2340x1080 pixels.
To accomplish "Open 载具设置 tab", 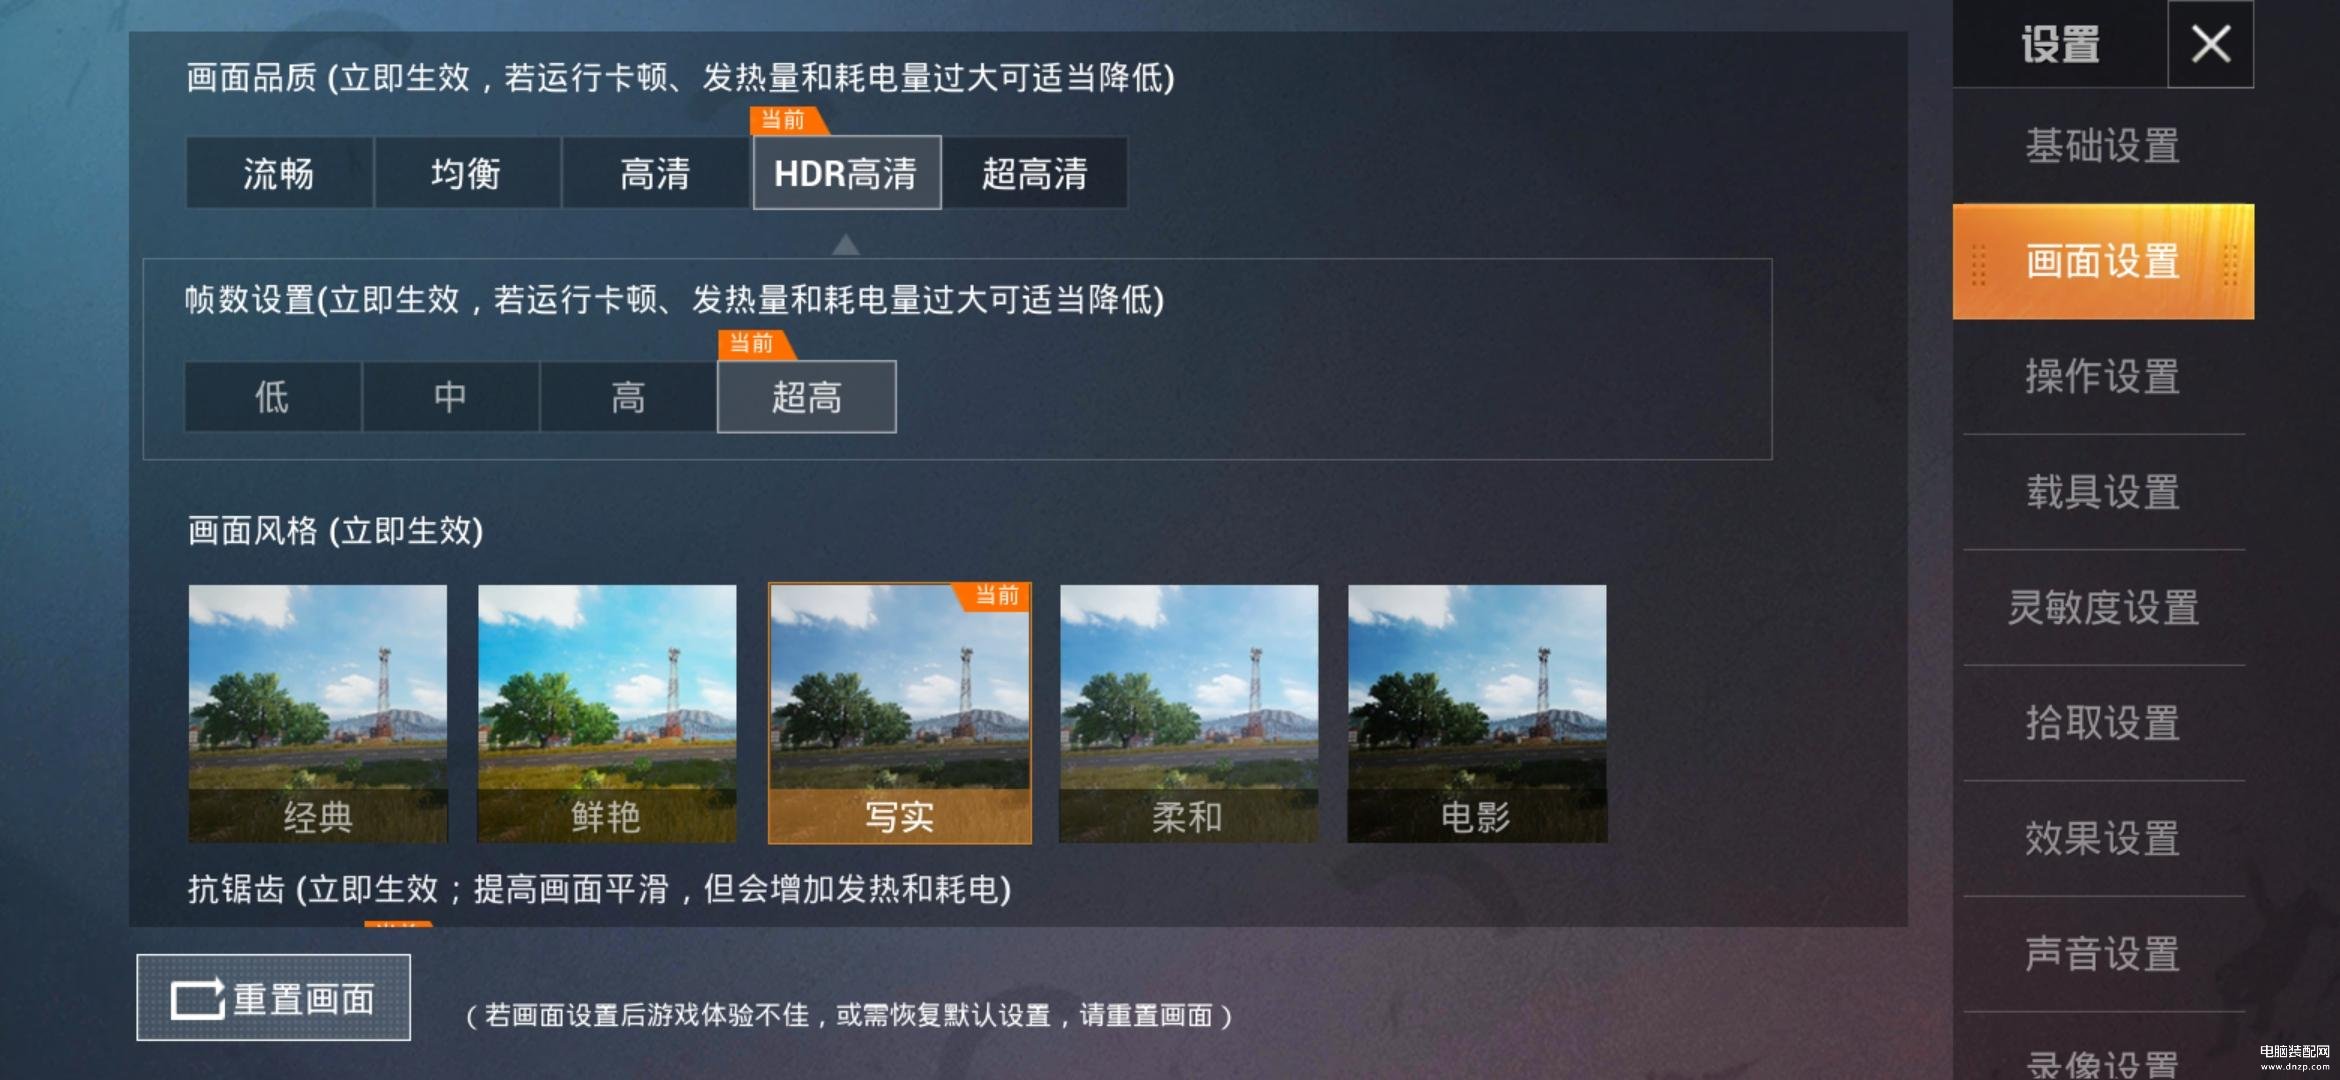I will pyautogui.click(x=2103, y=492).
